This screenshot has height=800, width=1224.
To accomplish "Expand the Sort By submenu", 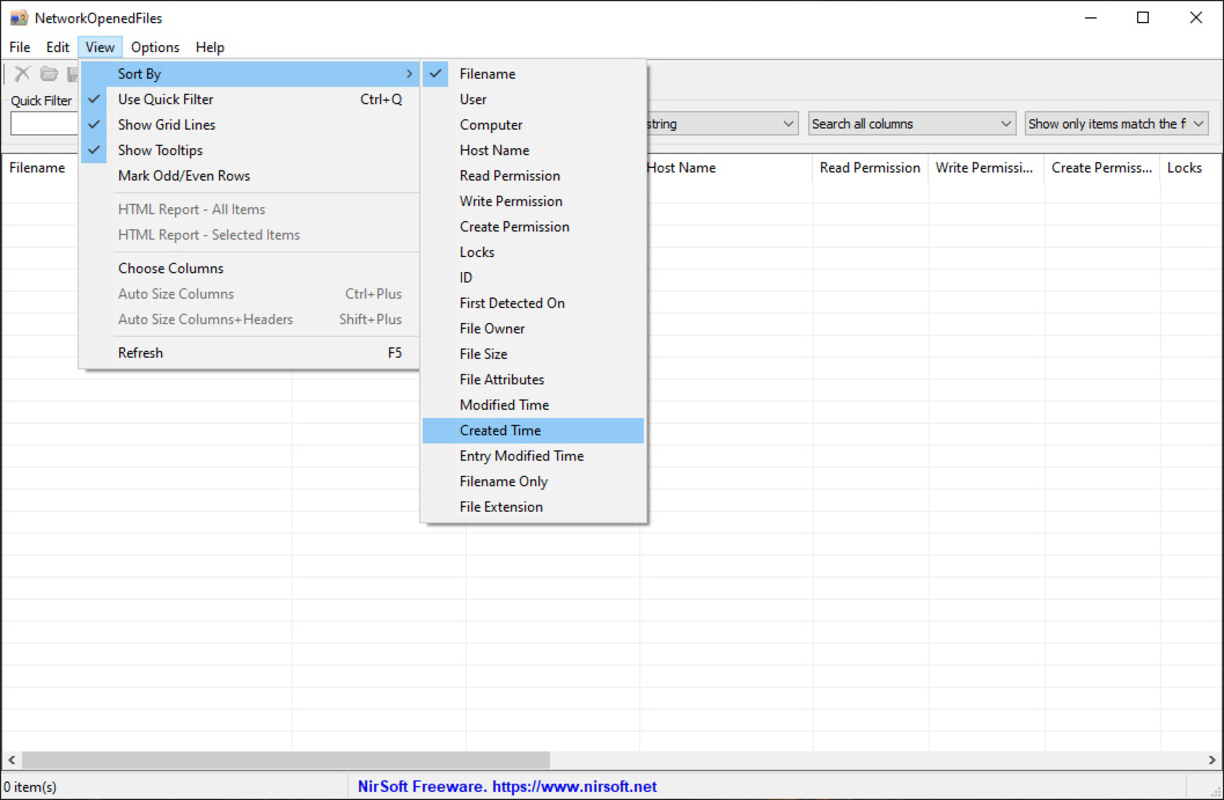I will [250, 74].
